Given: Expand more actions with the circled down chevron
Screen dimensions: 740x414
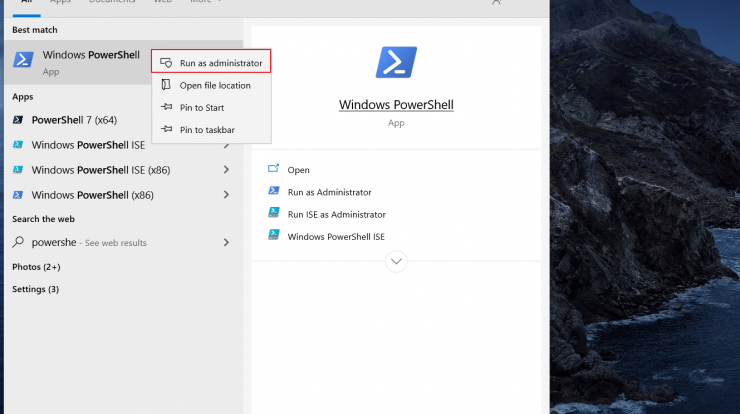Looking at the screenshot, I should (x=396, y=262).
